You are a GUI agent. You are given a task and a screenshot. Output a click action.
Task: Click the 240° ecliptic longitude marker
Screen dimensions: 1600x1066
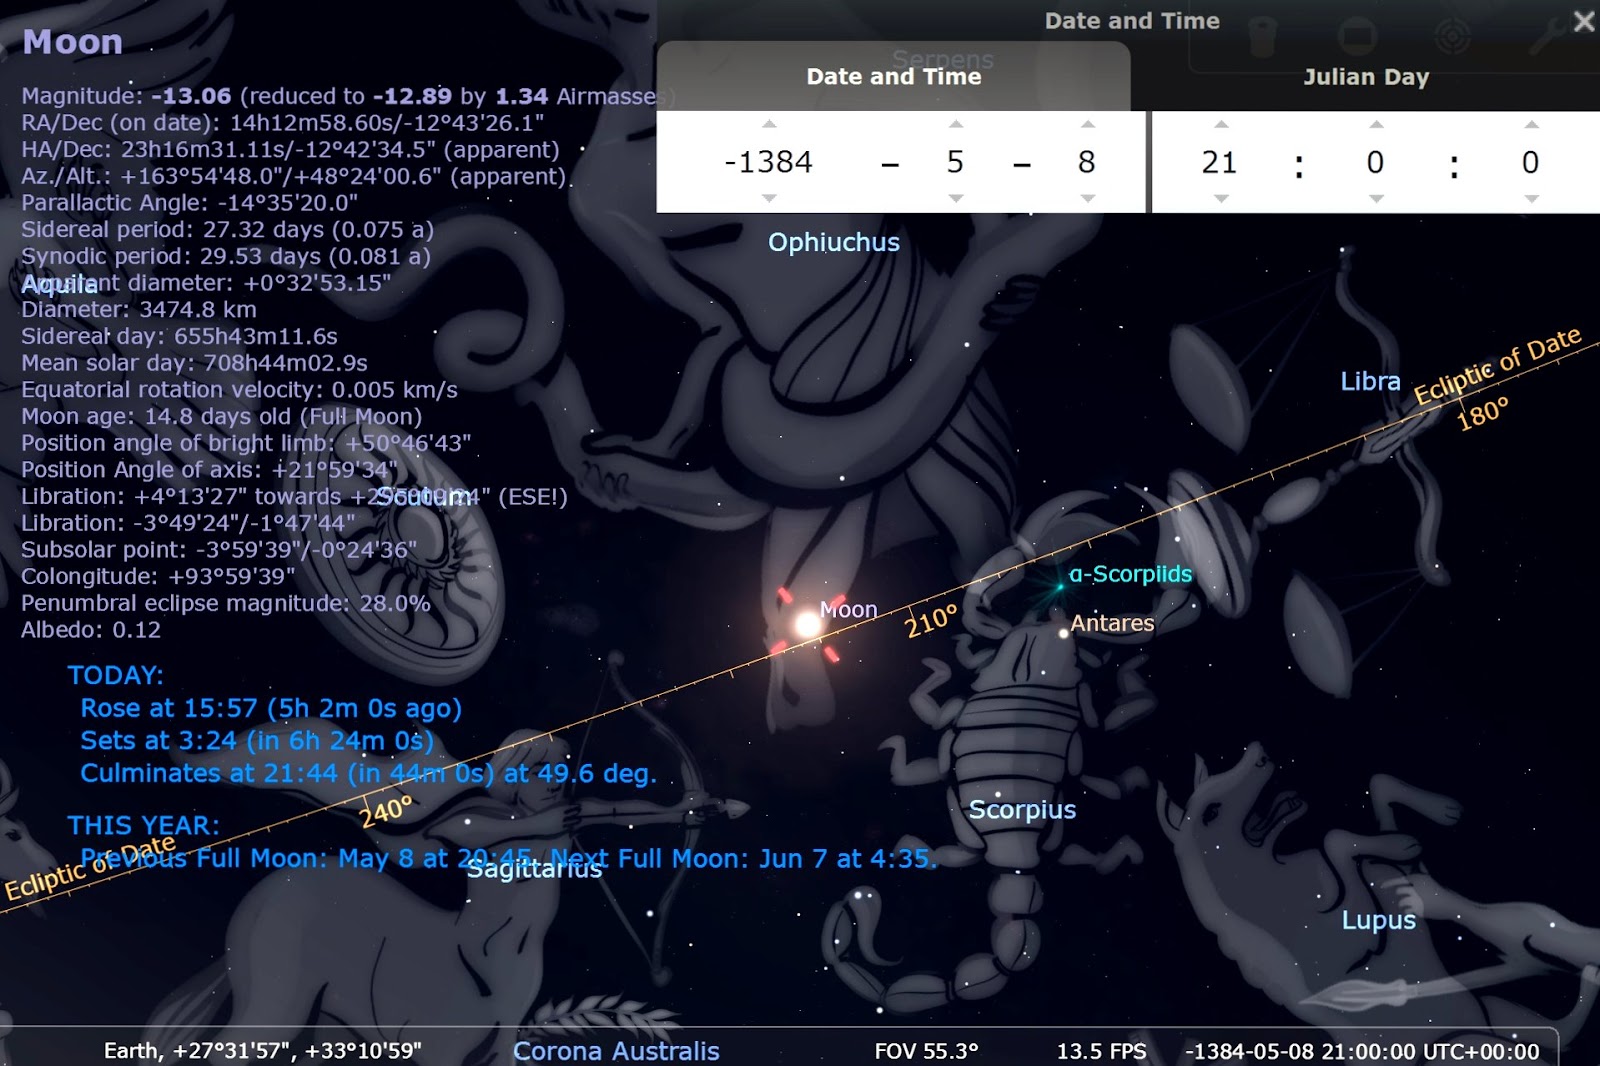(386, 811)
